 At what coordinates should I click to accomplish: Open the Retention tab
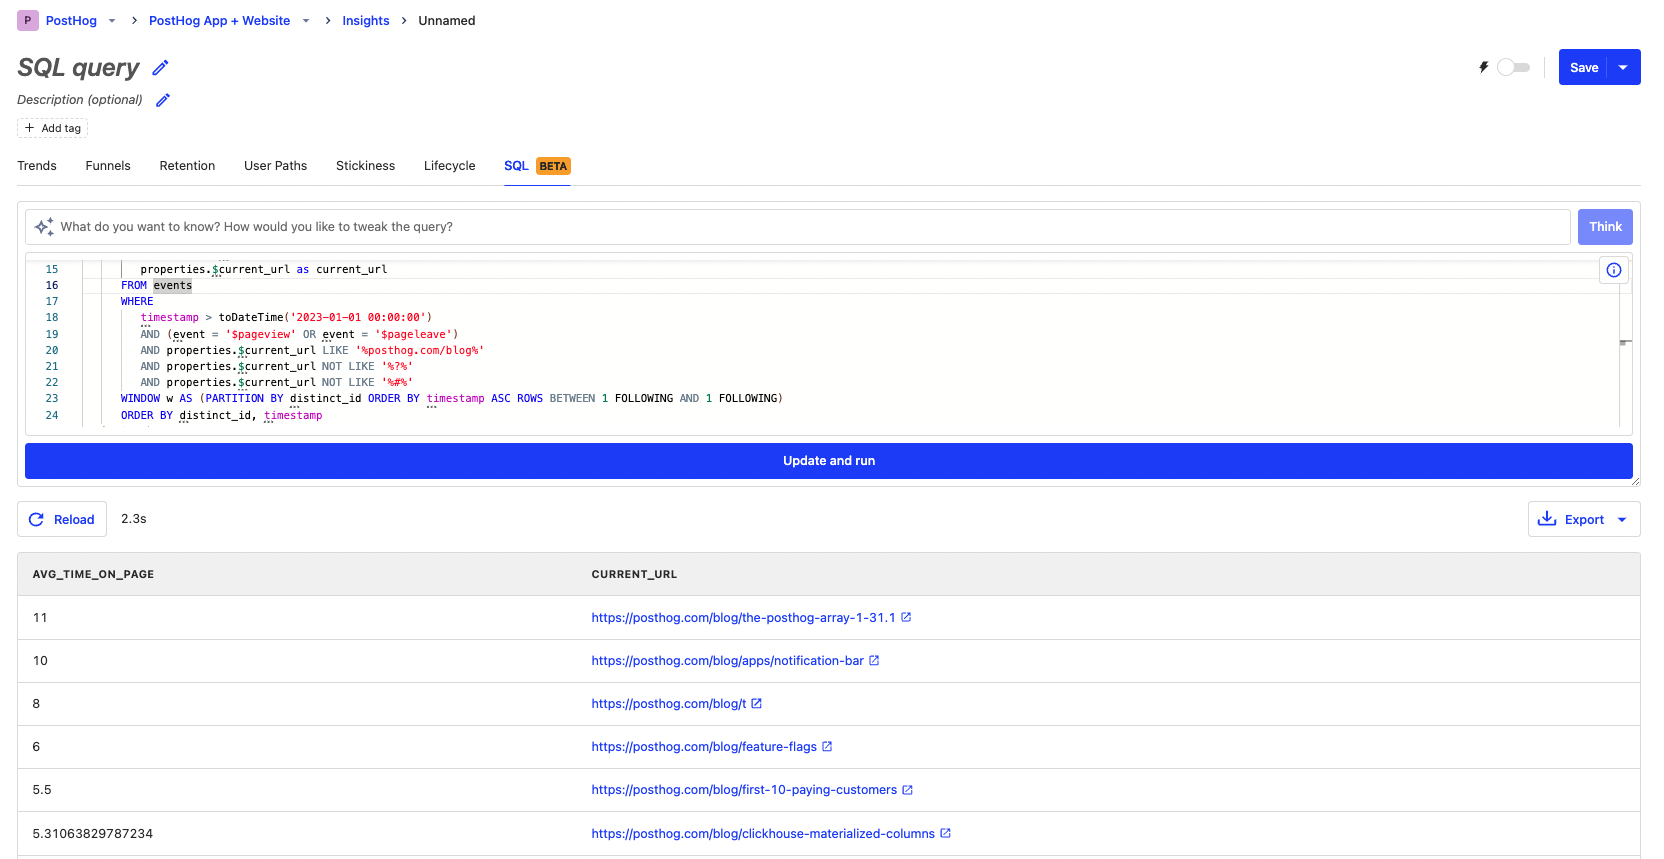click(x=187, y=166)
